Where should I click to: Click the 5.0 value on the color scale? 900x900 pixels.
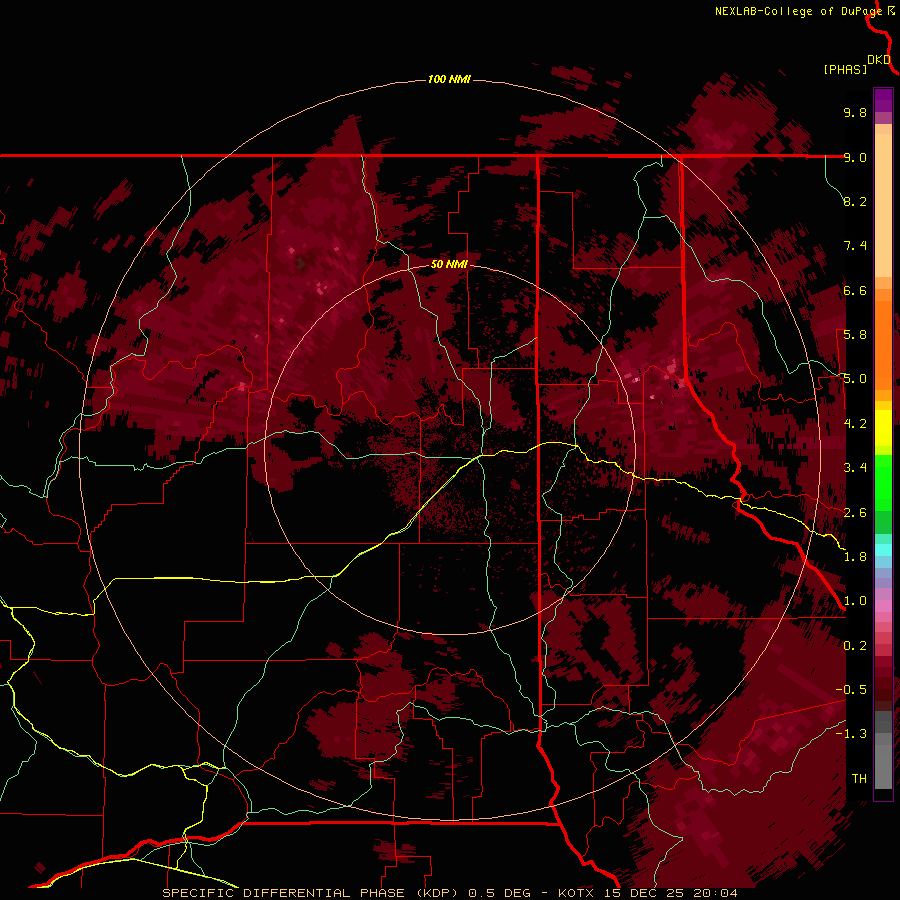coord(855,379)
